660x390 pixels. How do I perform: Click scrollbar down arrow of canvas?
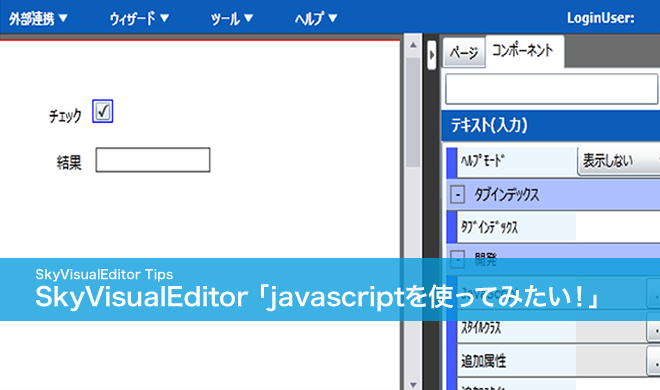[413, 385]
